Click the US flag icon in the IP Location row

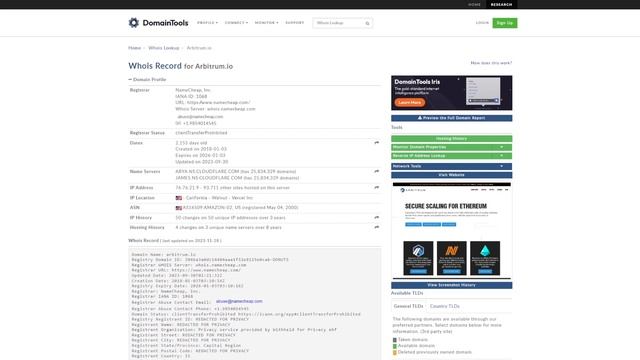click(x=179, y=198)
